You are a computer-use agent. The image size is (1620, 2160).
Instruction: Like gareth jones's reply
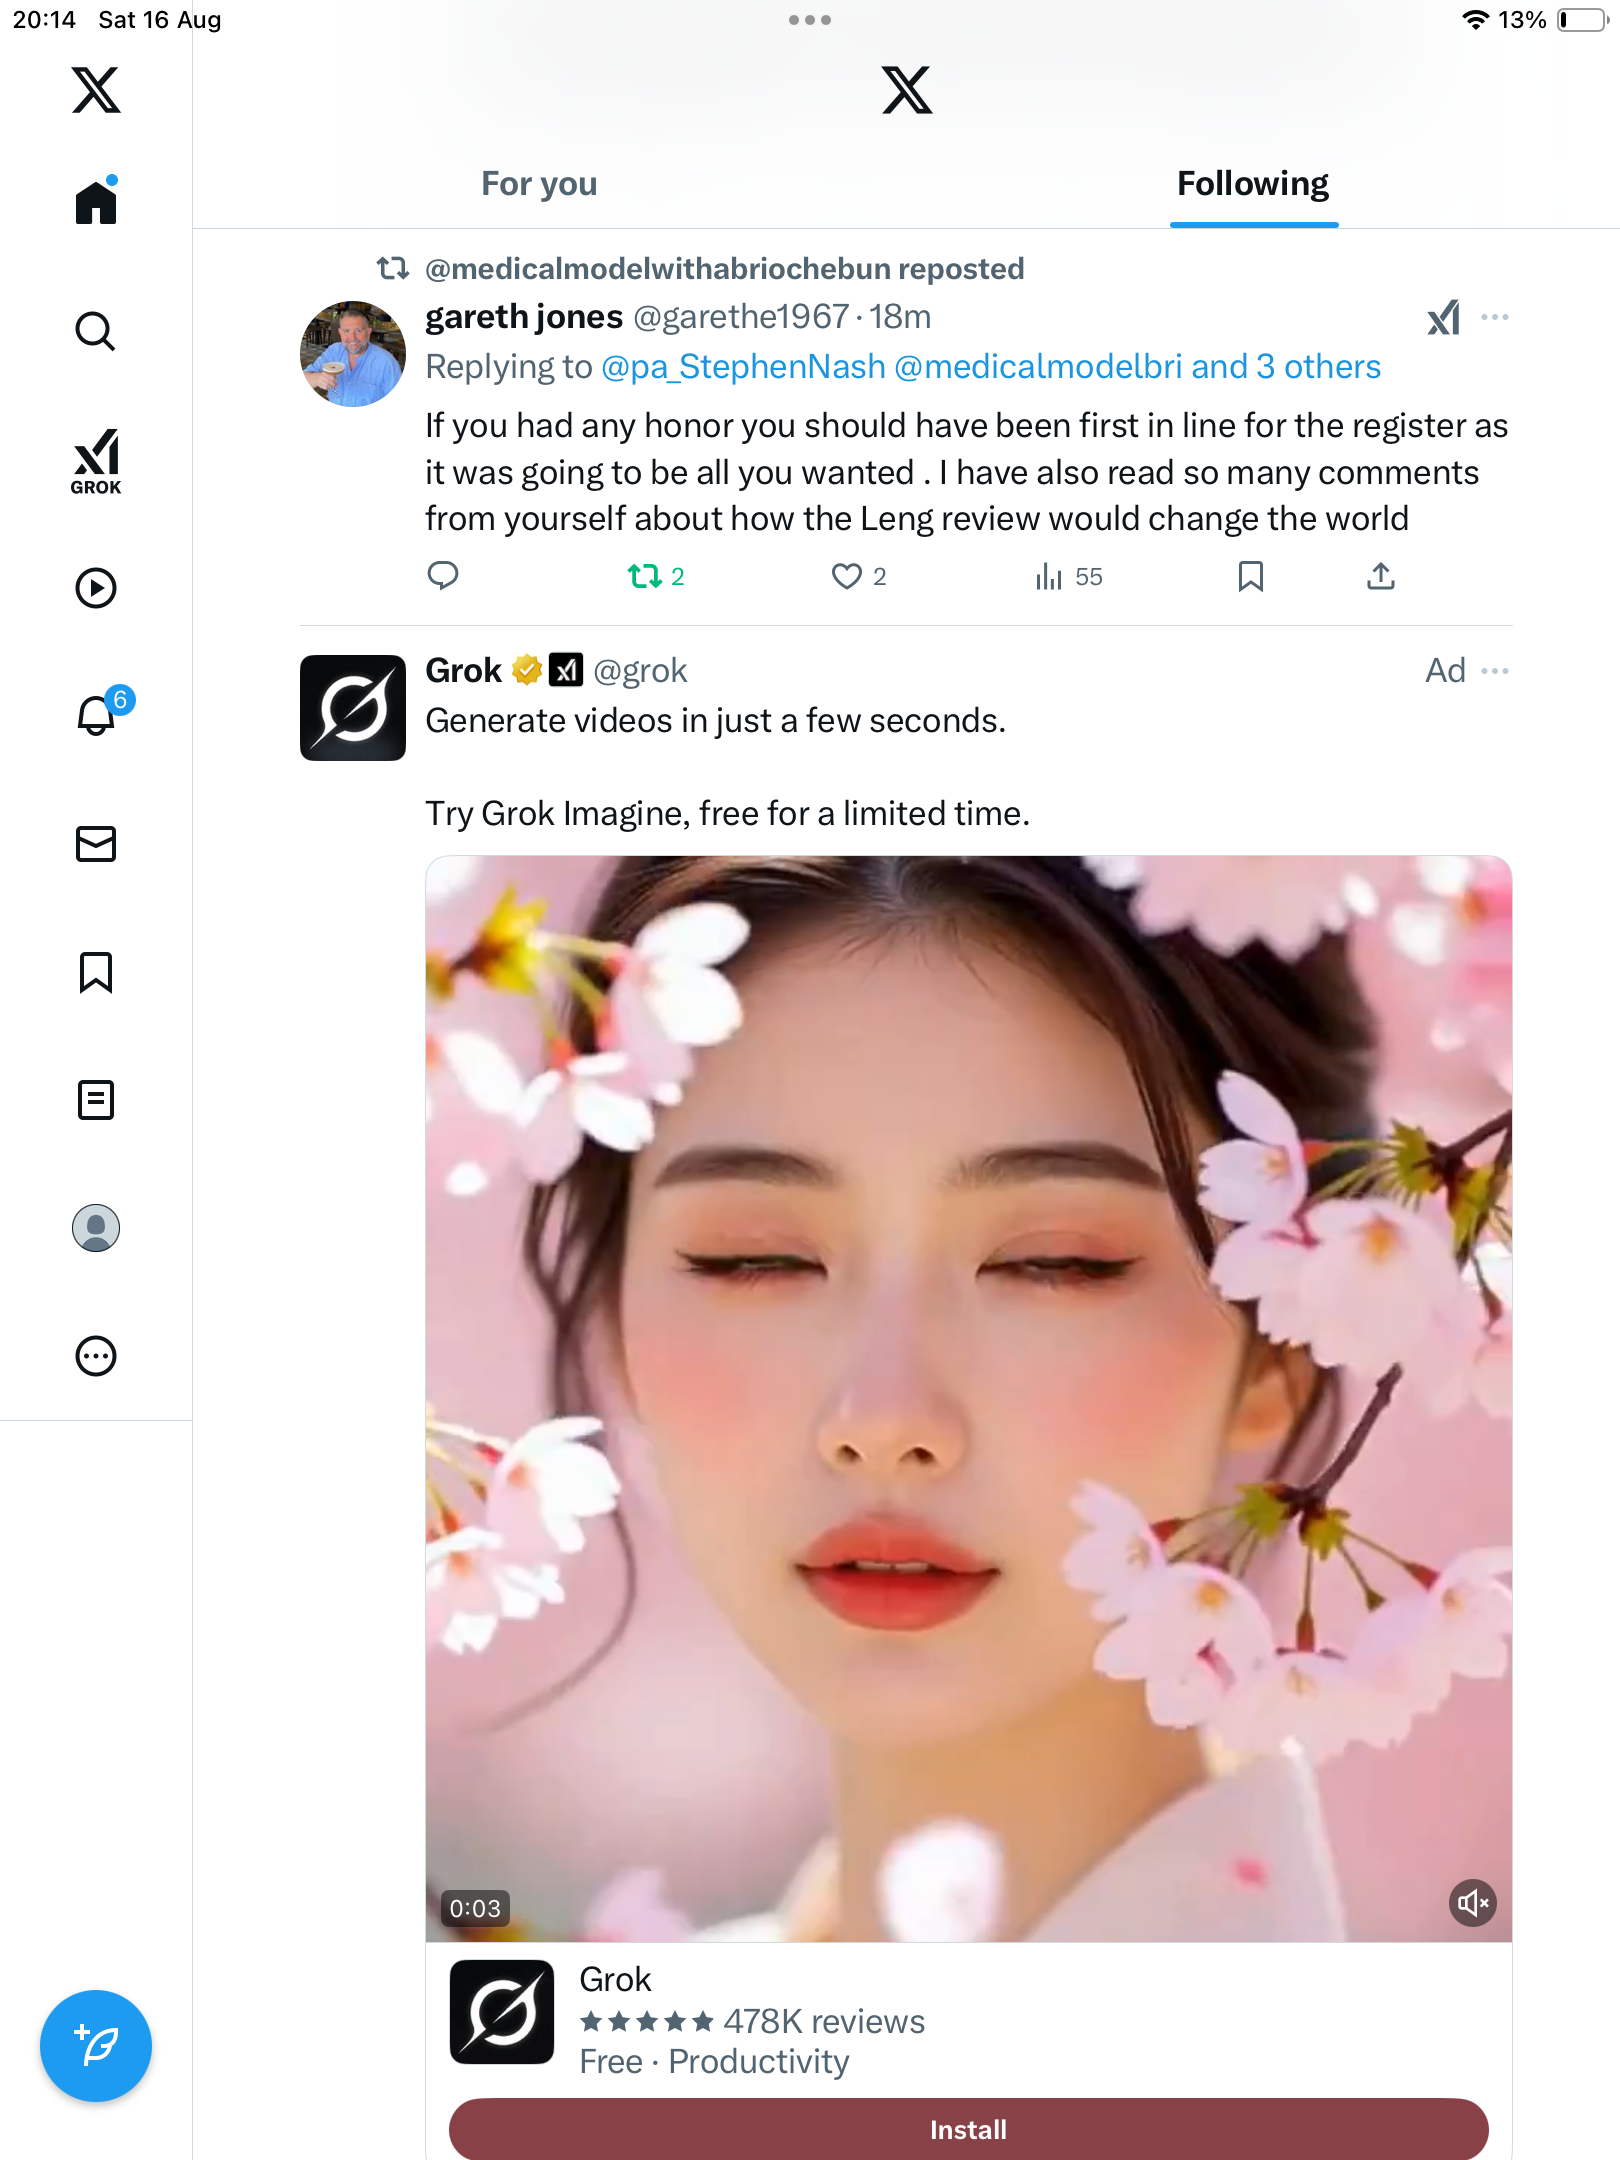(x=847, y=576)
